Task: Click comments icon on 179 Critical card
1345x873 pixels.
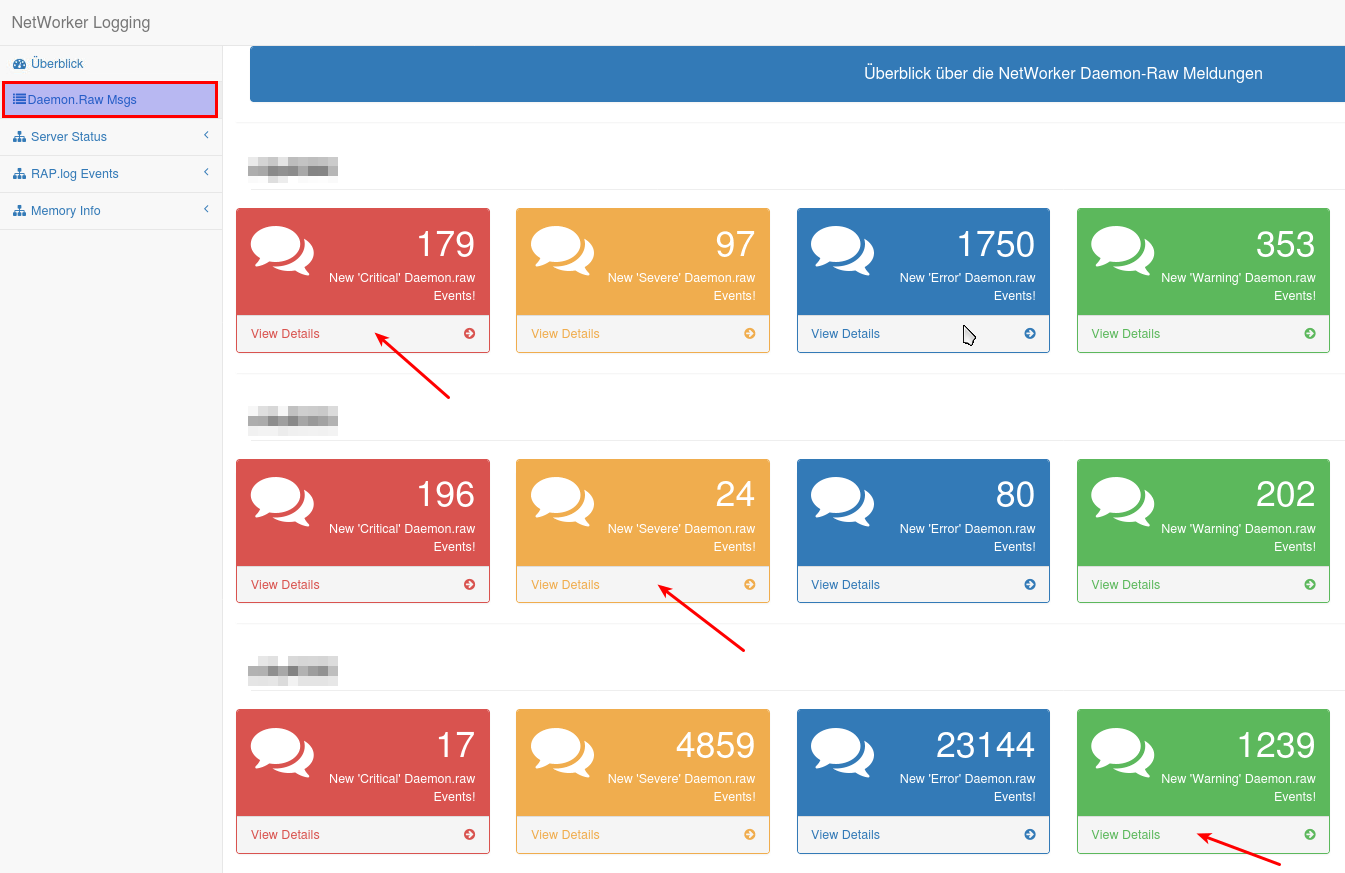Action: click(x=282, y=250)
